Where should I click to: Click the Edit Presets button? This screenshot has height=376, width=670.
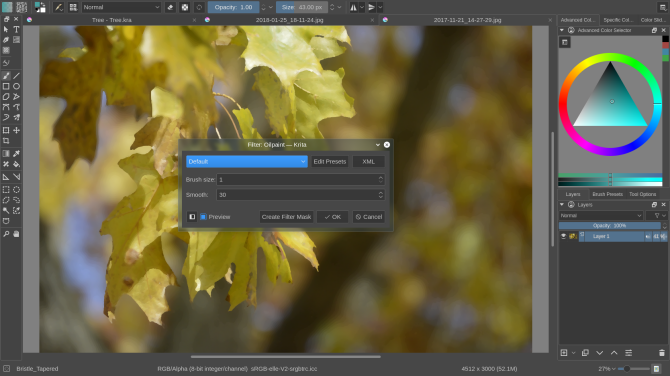point(330,162)
